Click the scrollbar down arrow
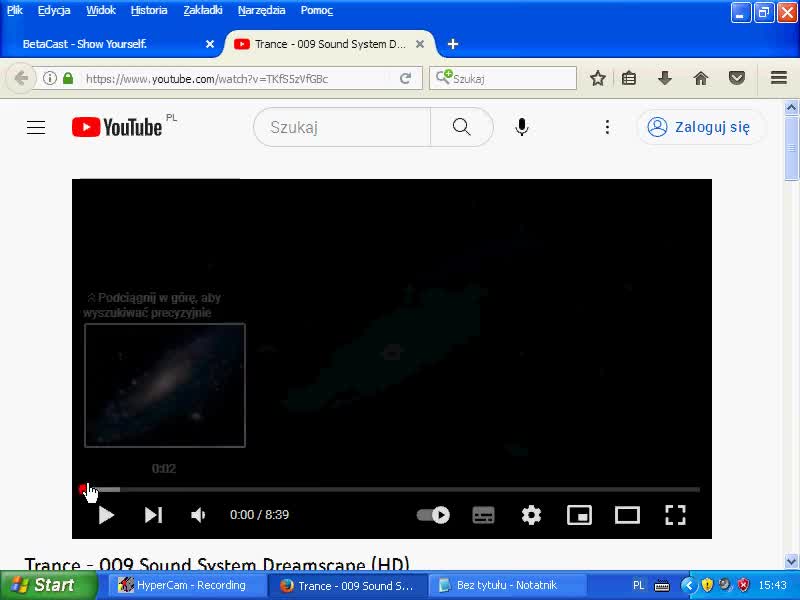This screenshot has width=800, height=600. [791, 561]
